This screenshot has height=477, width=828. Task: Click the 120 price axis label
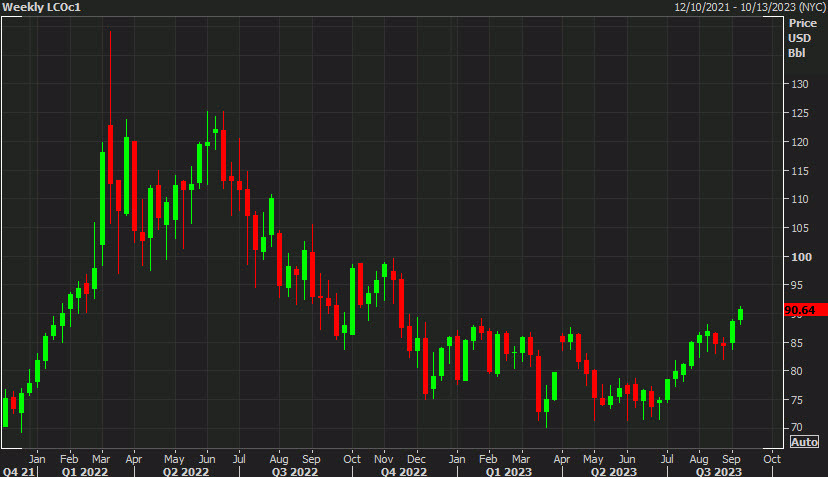tap(799, 142)
